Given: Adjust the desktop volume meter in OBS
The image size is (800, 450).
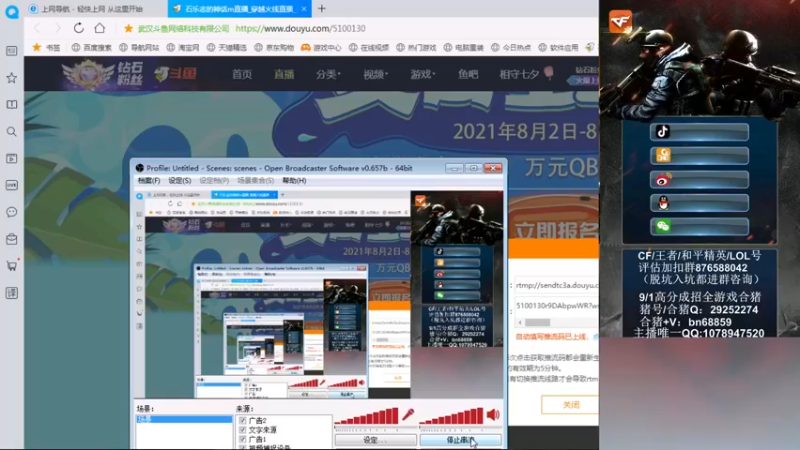Looking at the screenshot, I should [x=451, y=416].
